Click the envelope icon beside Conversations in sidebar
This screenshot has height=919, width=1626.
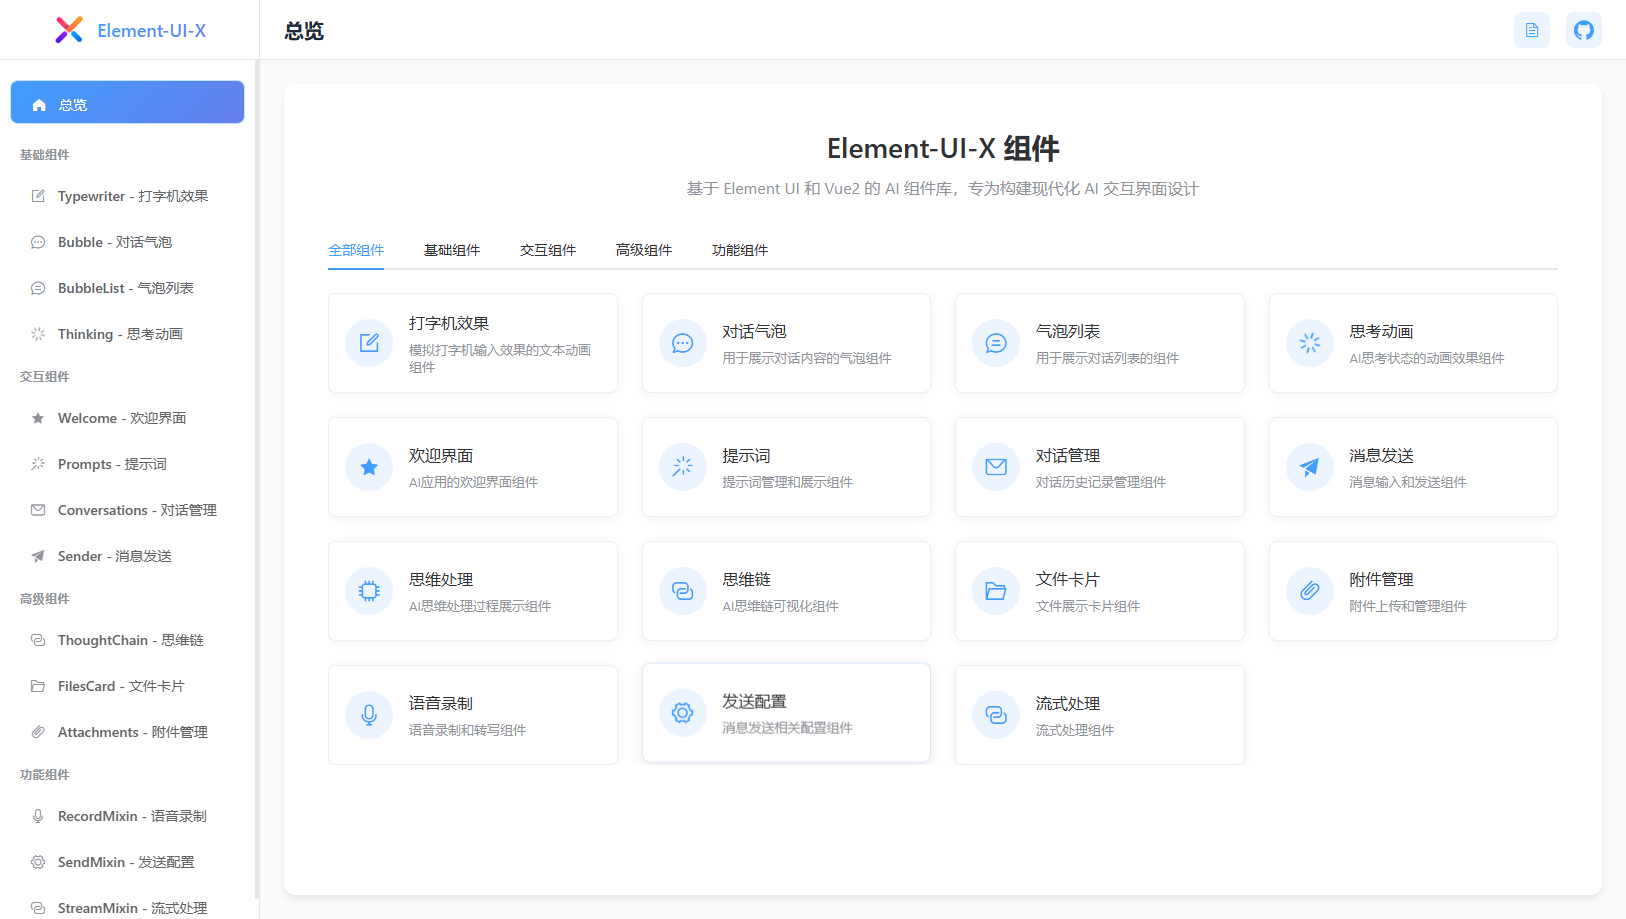tap(38, 510)
